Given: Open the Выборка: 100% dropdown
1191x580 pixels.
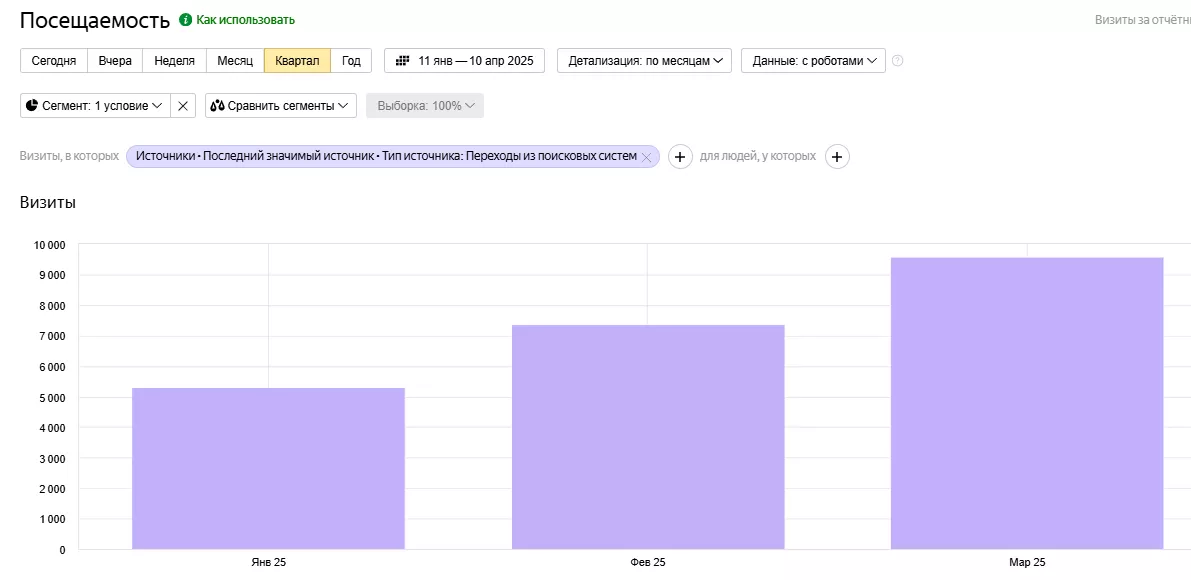Looking at the screenshot, I should 425,106.
